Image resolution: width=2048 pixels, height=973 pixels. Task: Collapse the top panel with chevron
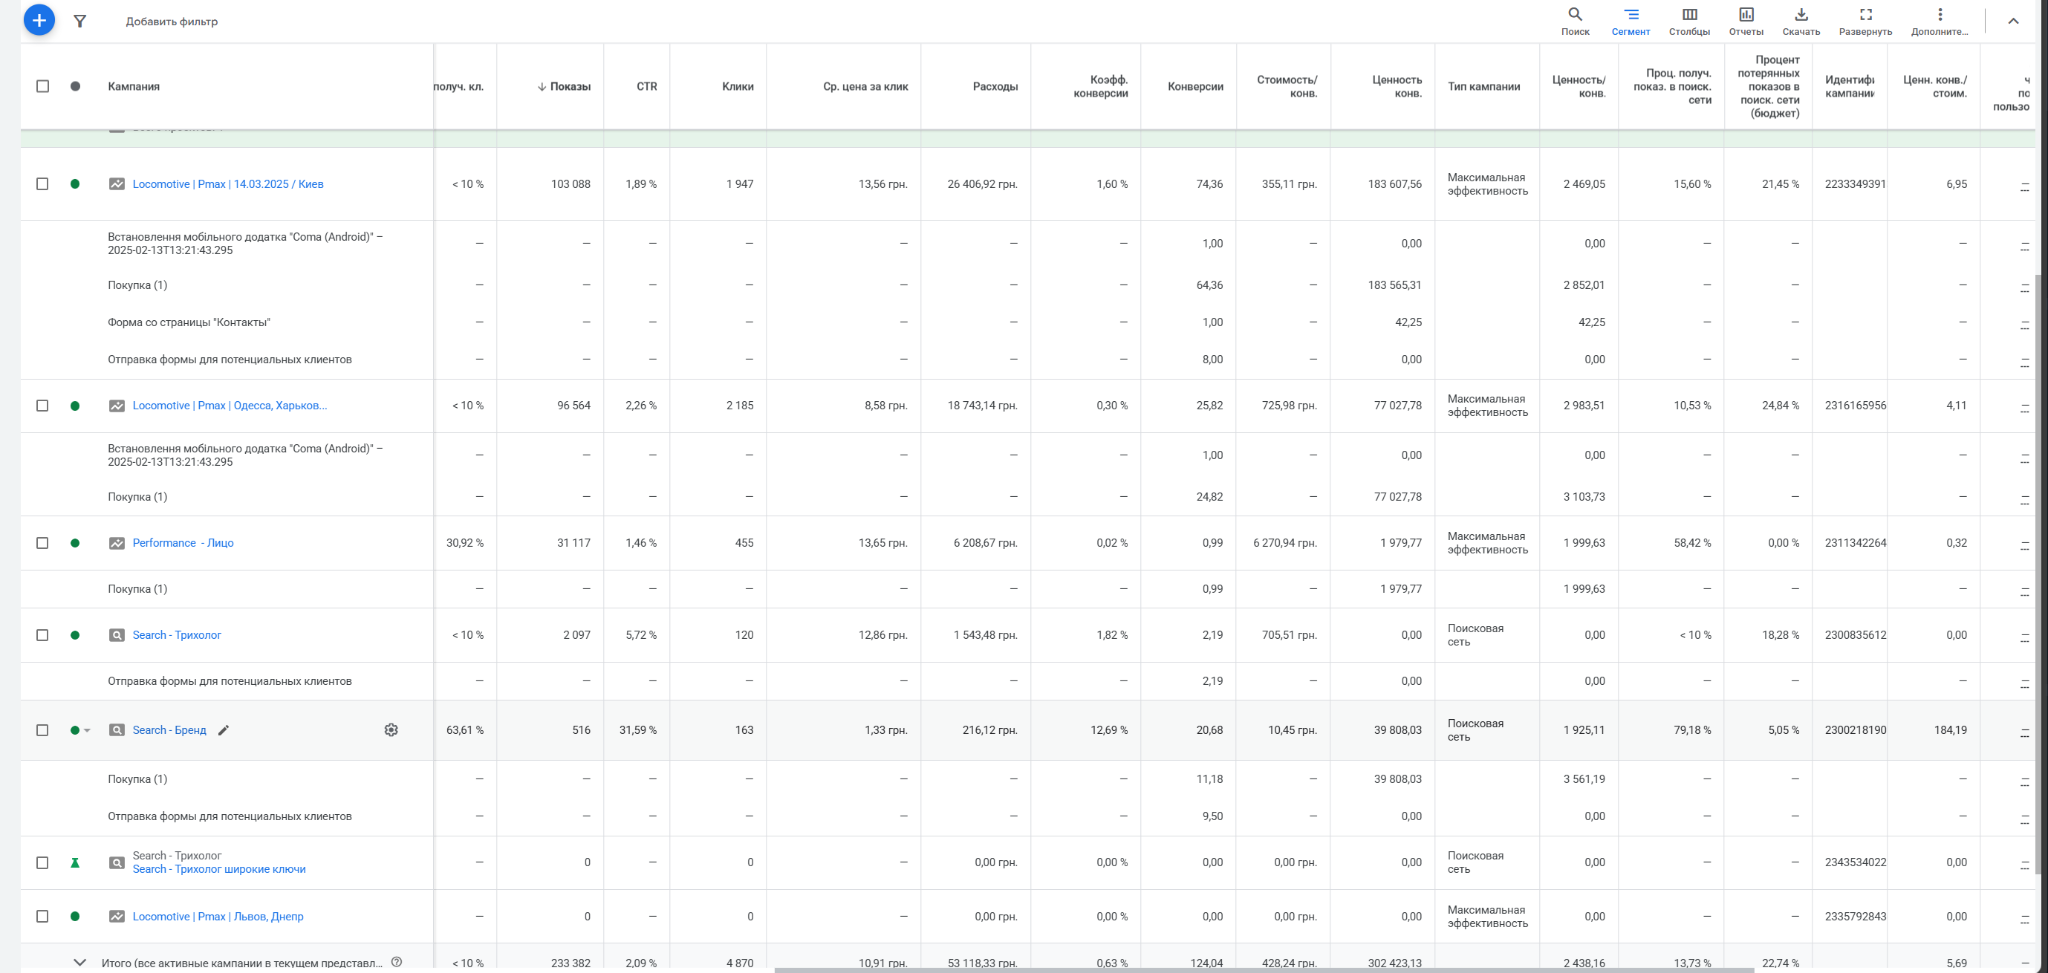click(x=2014, y=21)
